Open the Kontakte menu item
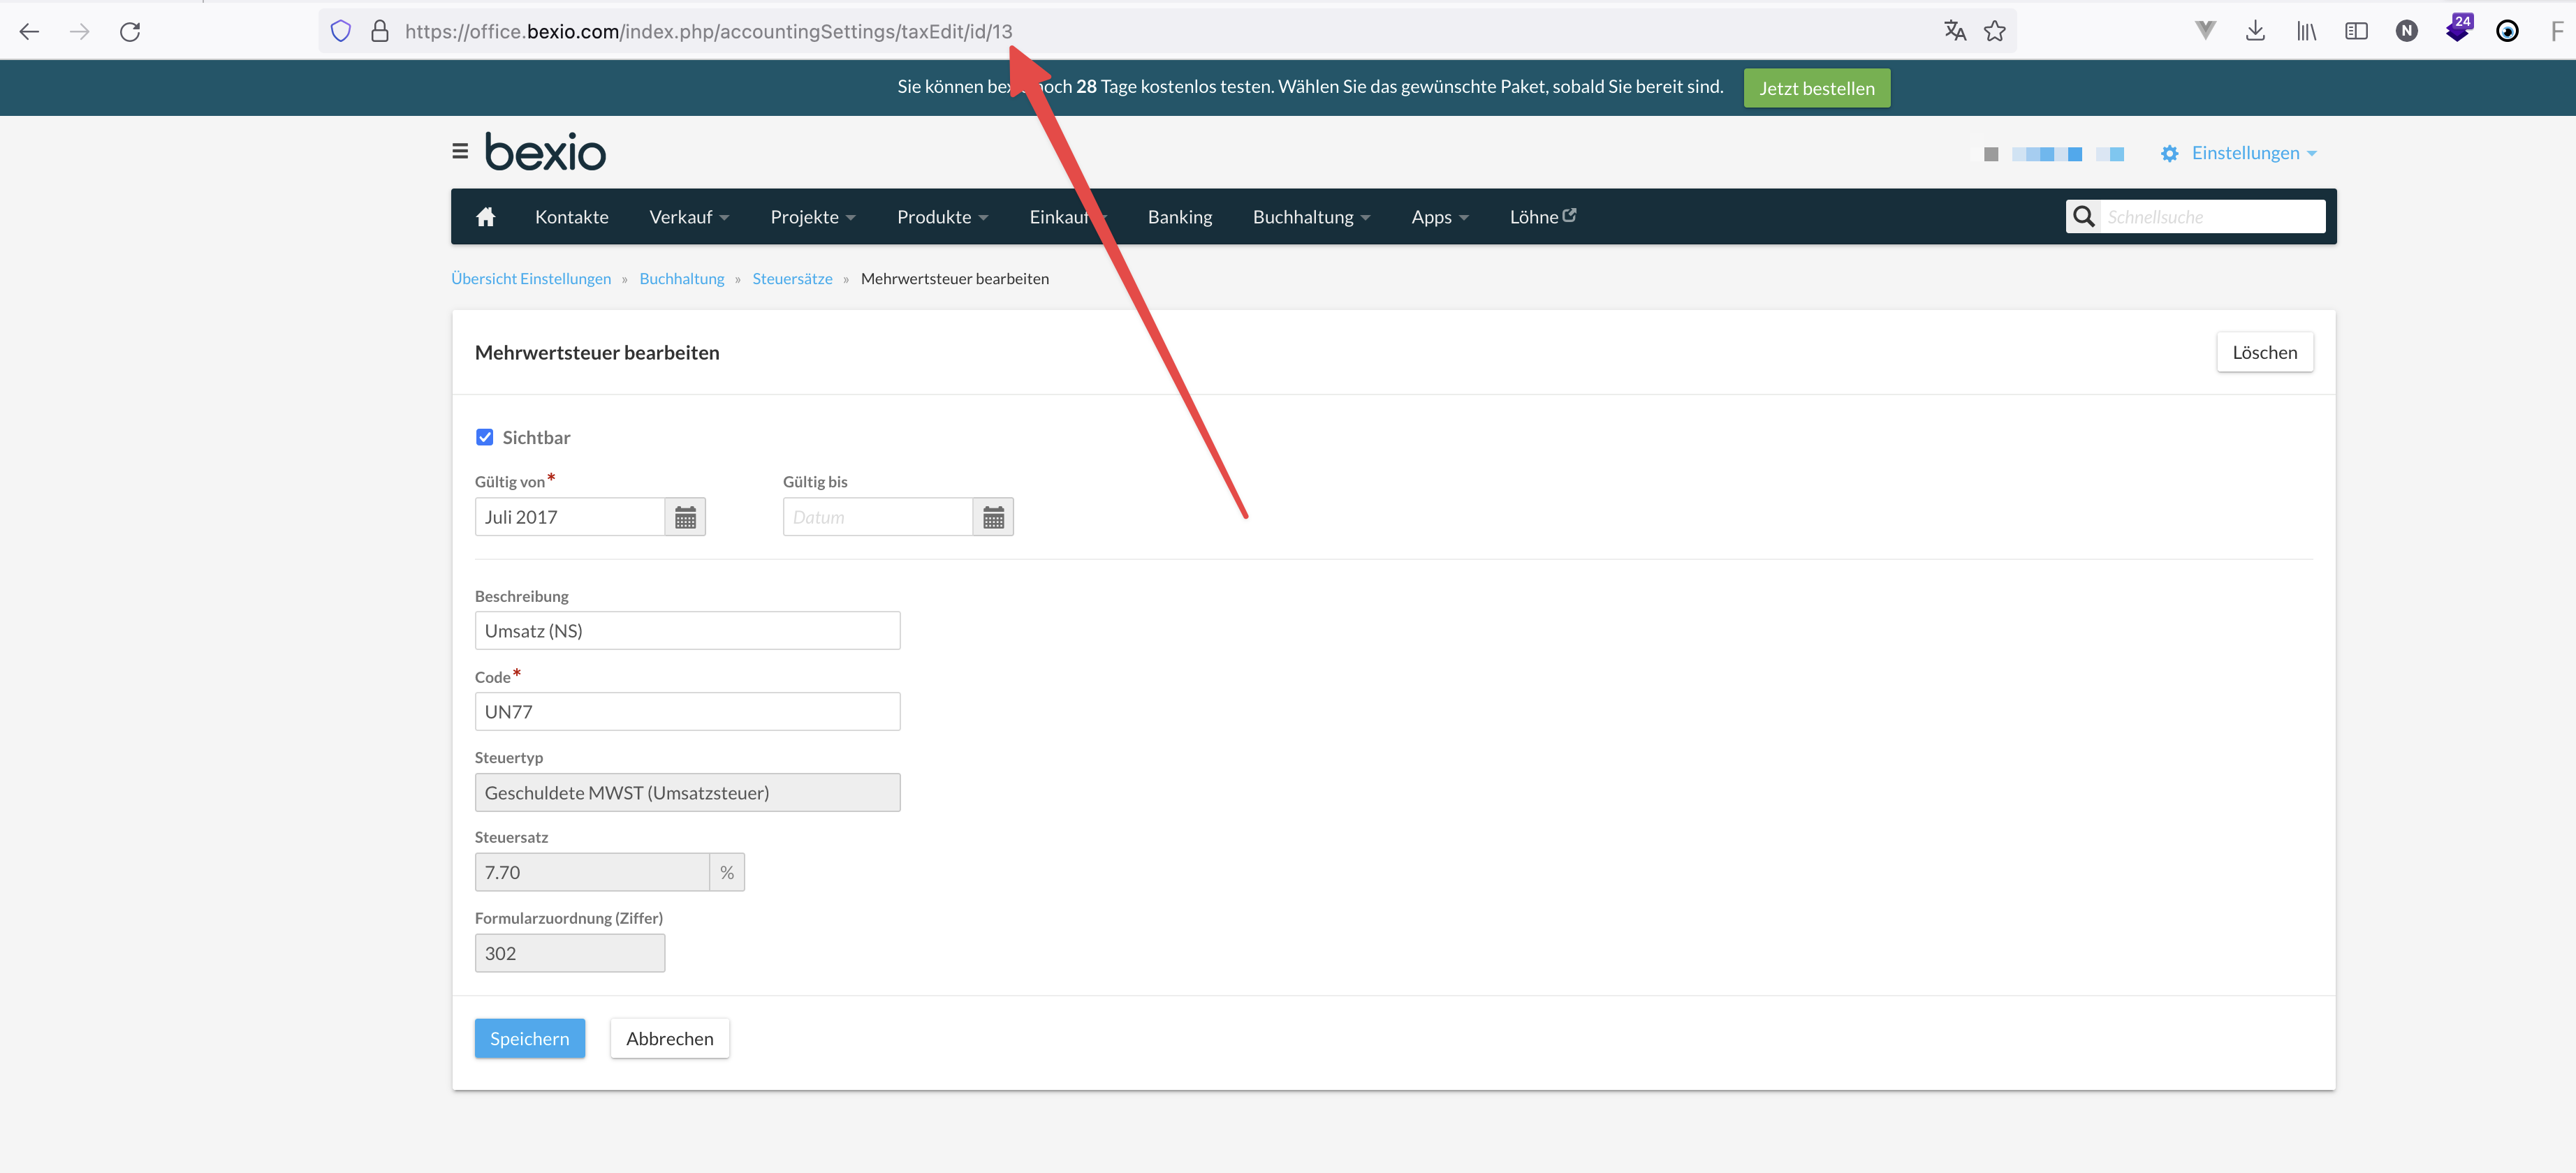 [x=571, y=217]
